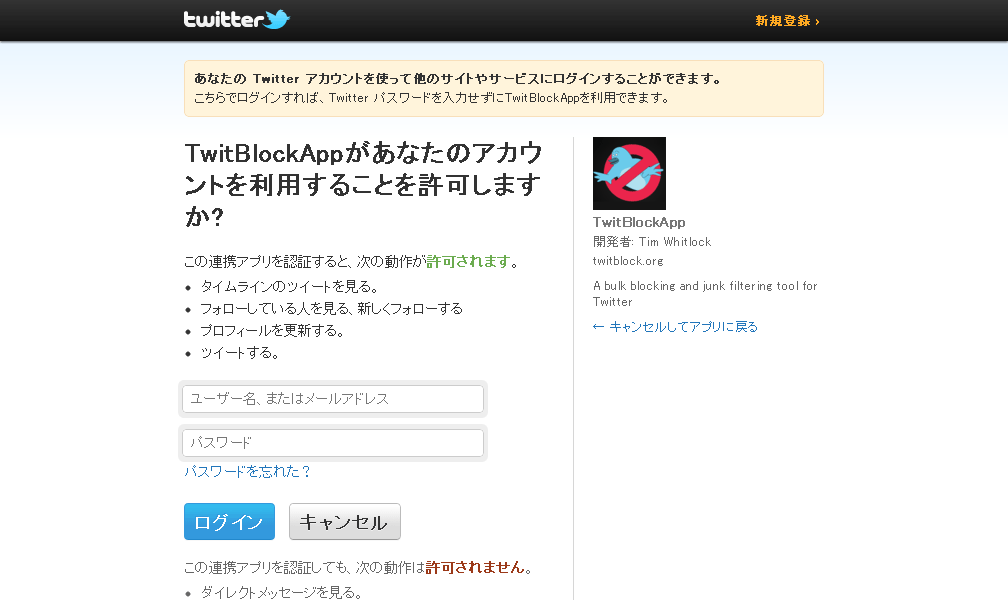Click キャンセルしてアプリに戻る link
The width and height of the screenshot is (1008, 600).
coord(683,327)
